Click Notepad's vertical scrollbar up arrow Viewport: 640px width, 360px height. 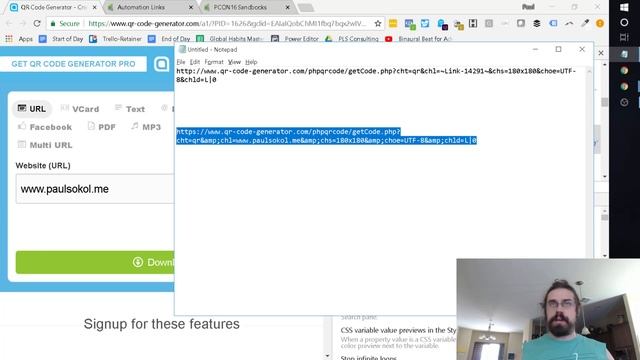[x=589, y=71]
